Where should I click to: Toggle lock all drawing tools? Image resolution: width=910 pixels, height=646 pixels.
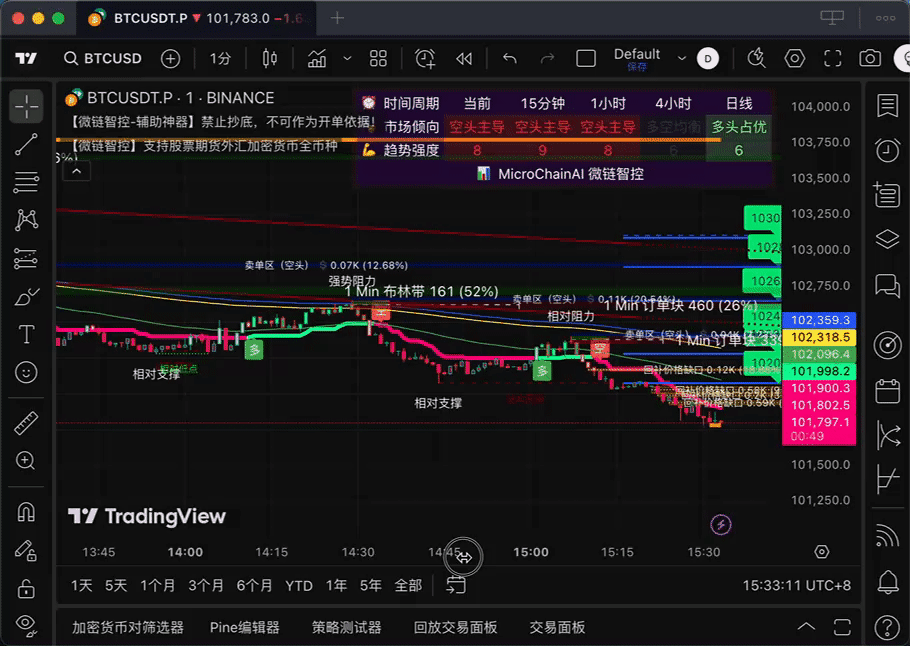click(26, 588)
